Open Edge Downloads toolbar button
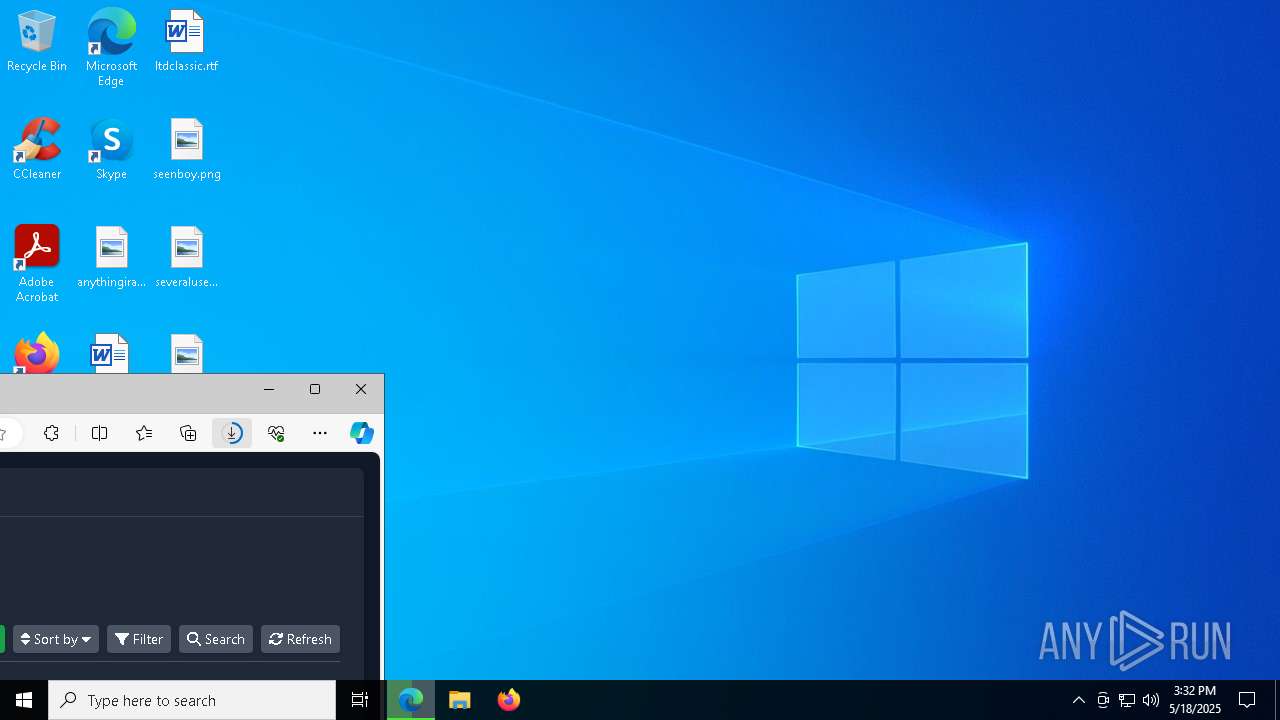The image size is (1280, 720). click(x=232, y=433)
